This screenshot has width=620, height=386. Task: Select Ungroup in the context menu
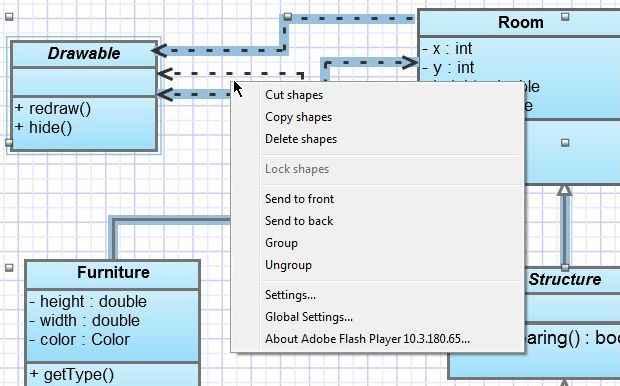coord(288,265)
